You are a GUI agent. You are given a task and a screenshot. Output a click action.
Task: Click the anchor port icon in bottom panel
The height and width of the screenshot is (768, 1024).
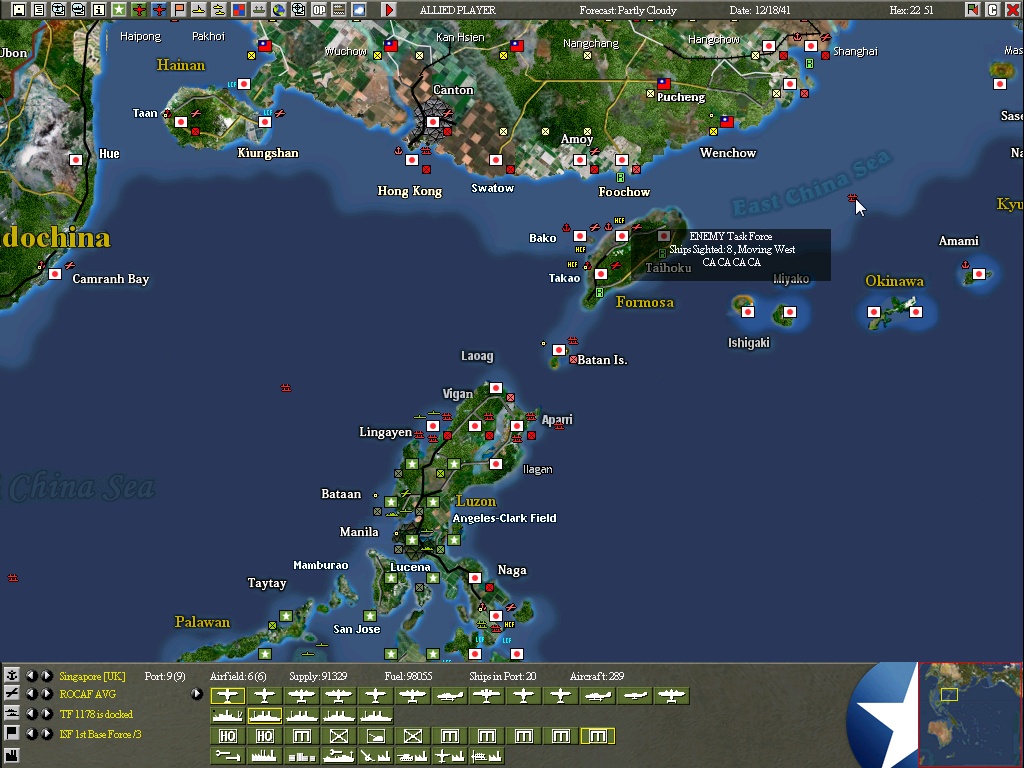click(12, 675)
